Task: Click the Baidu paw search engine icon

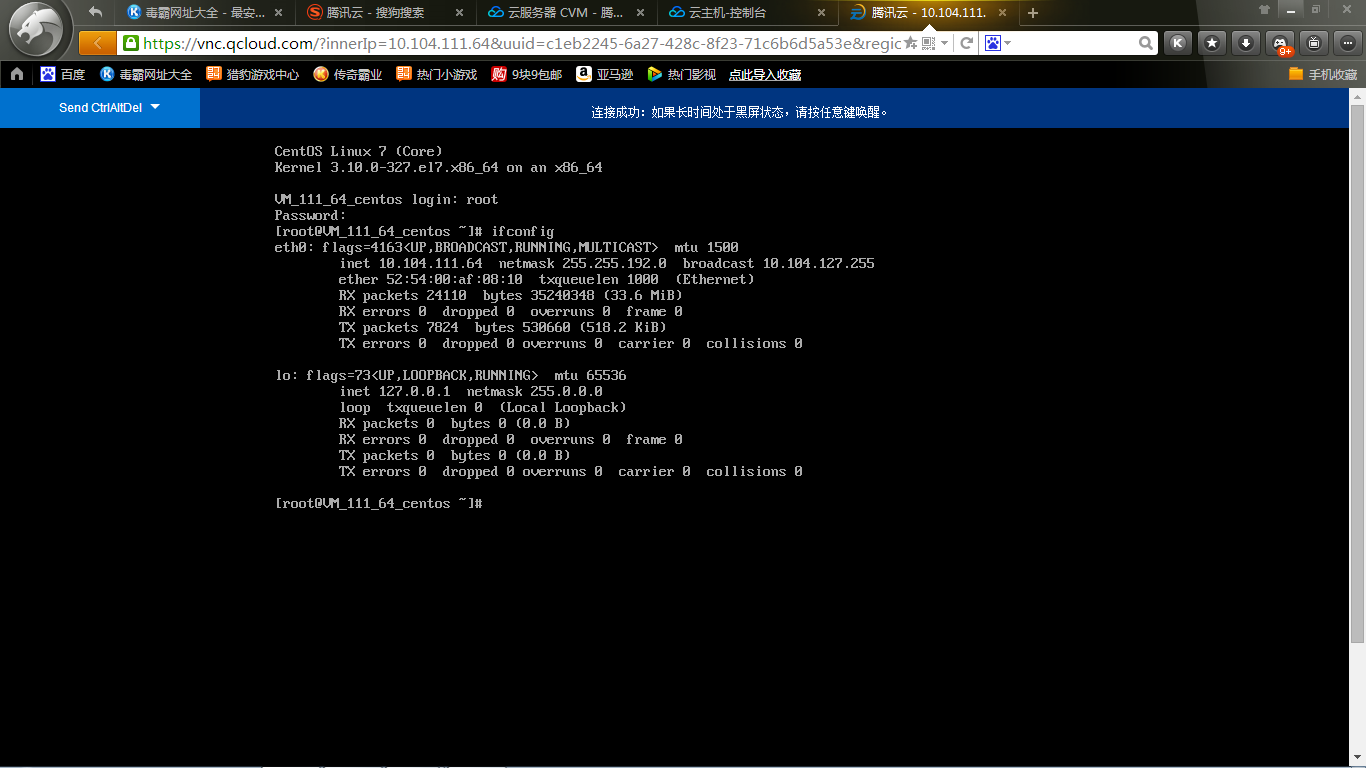Action: [x=993, y=43]
